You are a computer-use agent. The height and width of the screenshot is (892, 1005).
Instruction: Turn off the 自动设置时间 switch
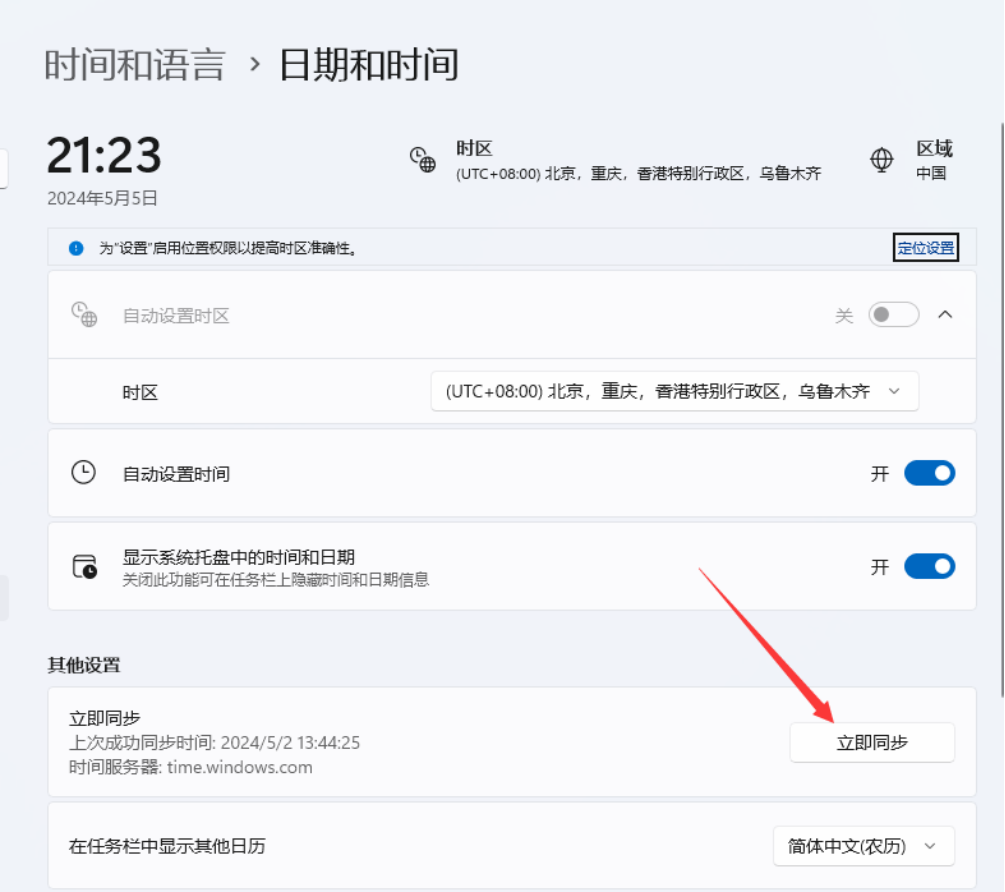pyautogui.click(x=929, y=473)
